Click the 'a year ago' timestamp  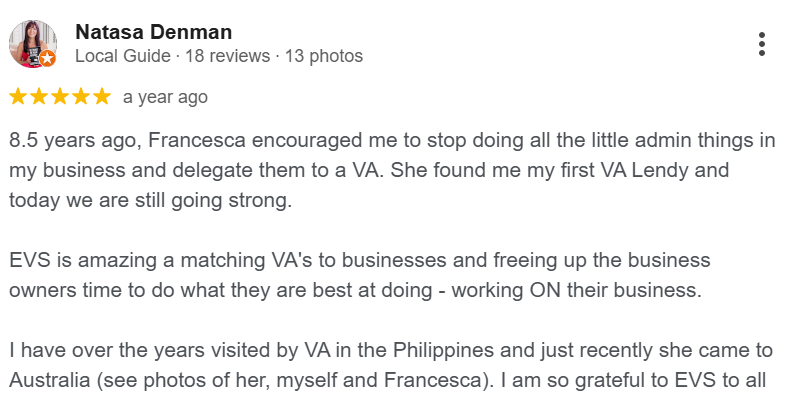[165, 98]
